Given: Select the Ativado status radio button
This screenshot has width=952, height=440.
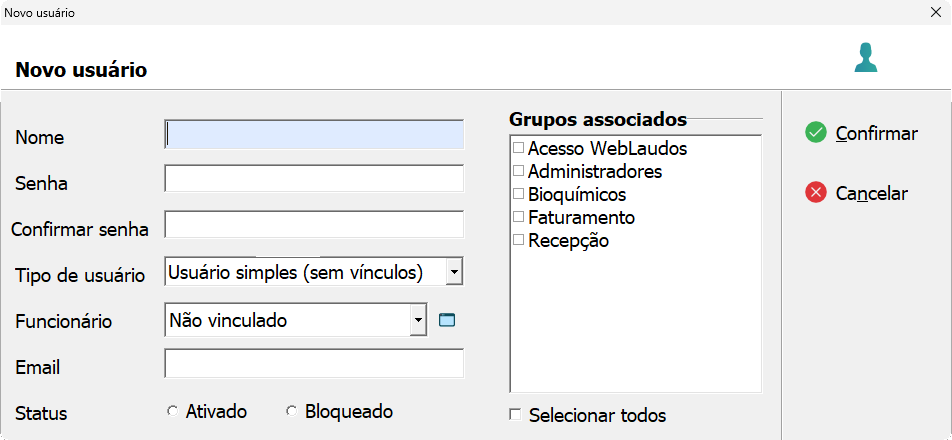Looking at the screenshot, I should (x=172, y=411).
